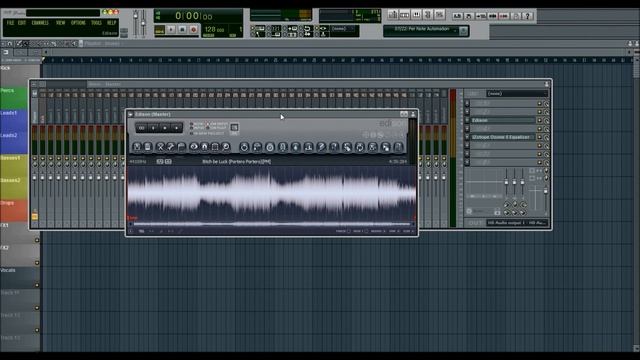Mute the FX1 playlist track
Screen dimensions: 640x360
tap(37, 240)
